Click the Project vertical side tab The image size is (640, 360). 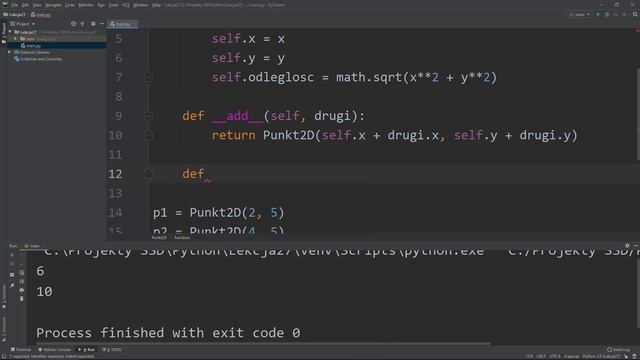(x=4, y=33)
